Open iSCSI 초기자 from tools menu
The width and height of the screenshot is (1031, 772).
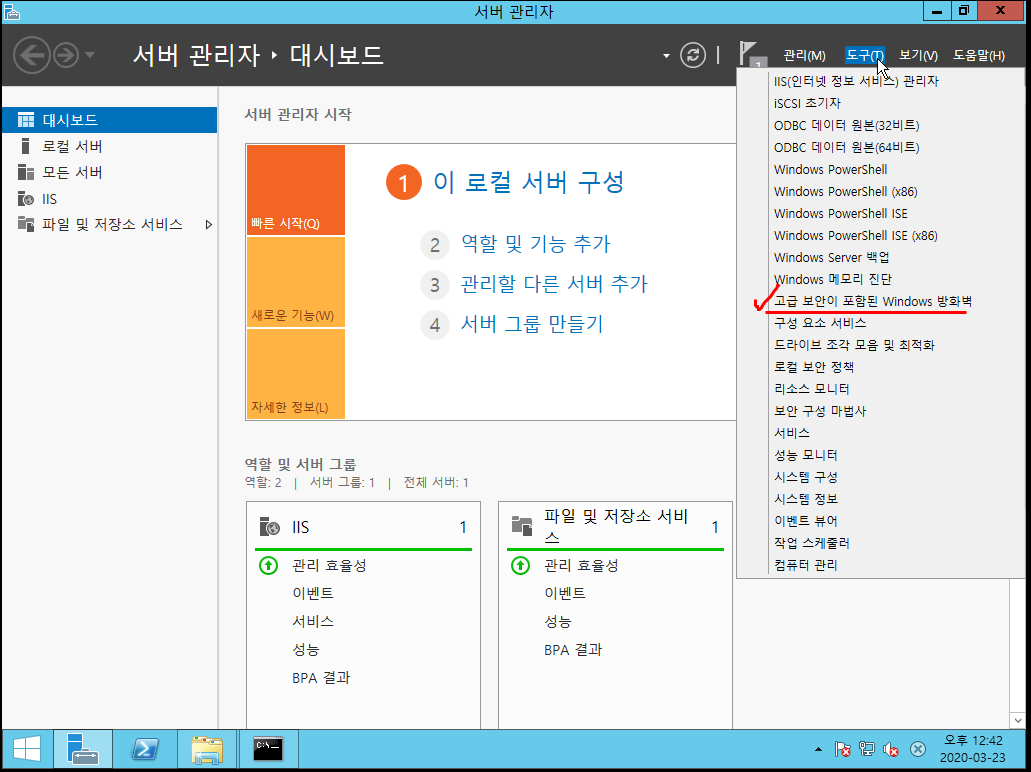[807, 103]
